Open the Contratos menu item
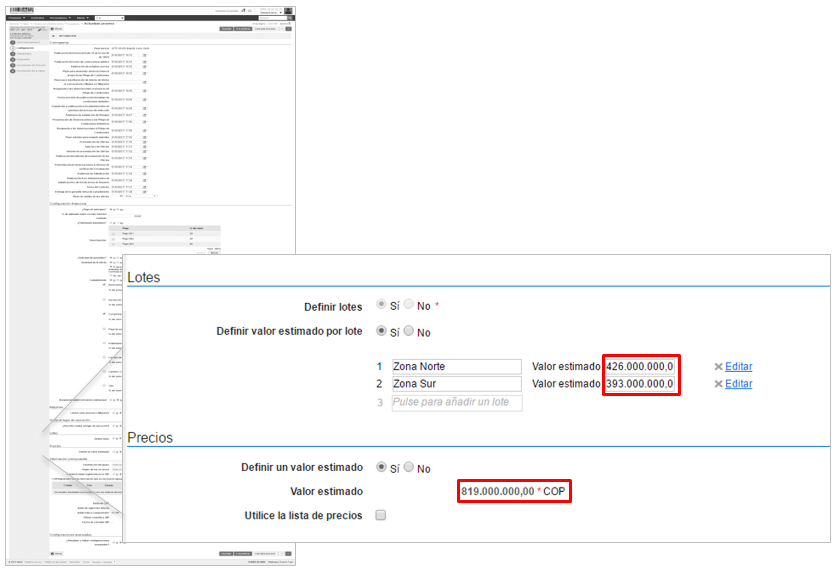 pos(38,18)
